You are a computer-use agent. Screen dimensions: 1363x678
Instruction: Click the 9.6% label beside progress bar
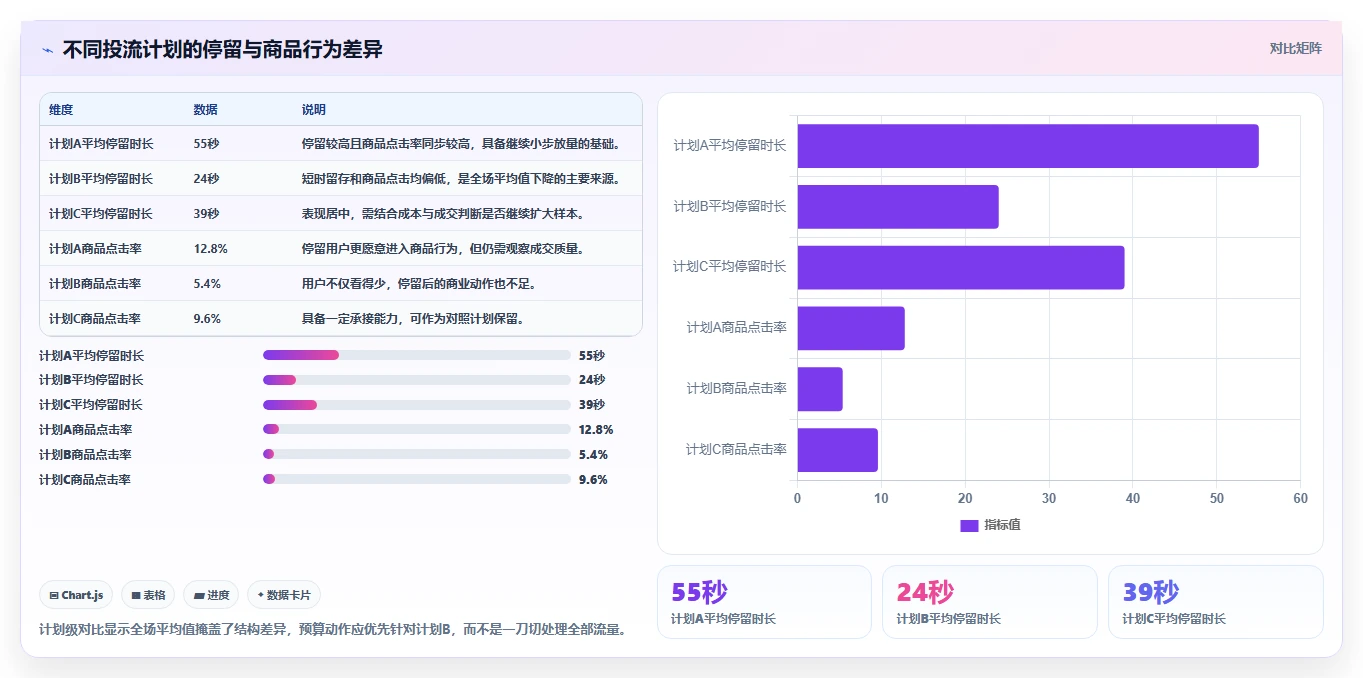pos(593,480)
